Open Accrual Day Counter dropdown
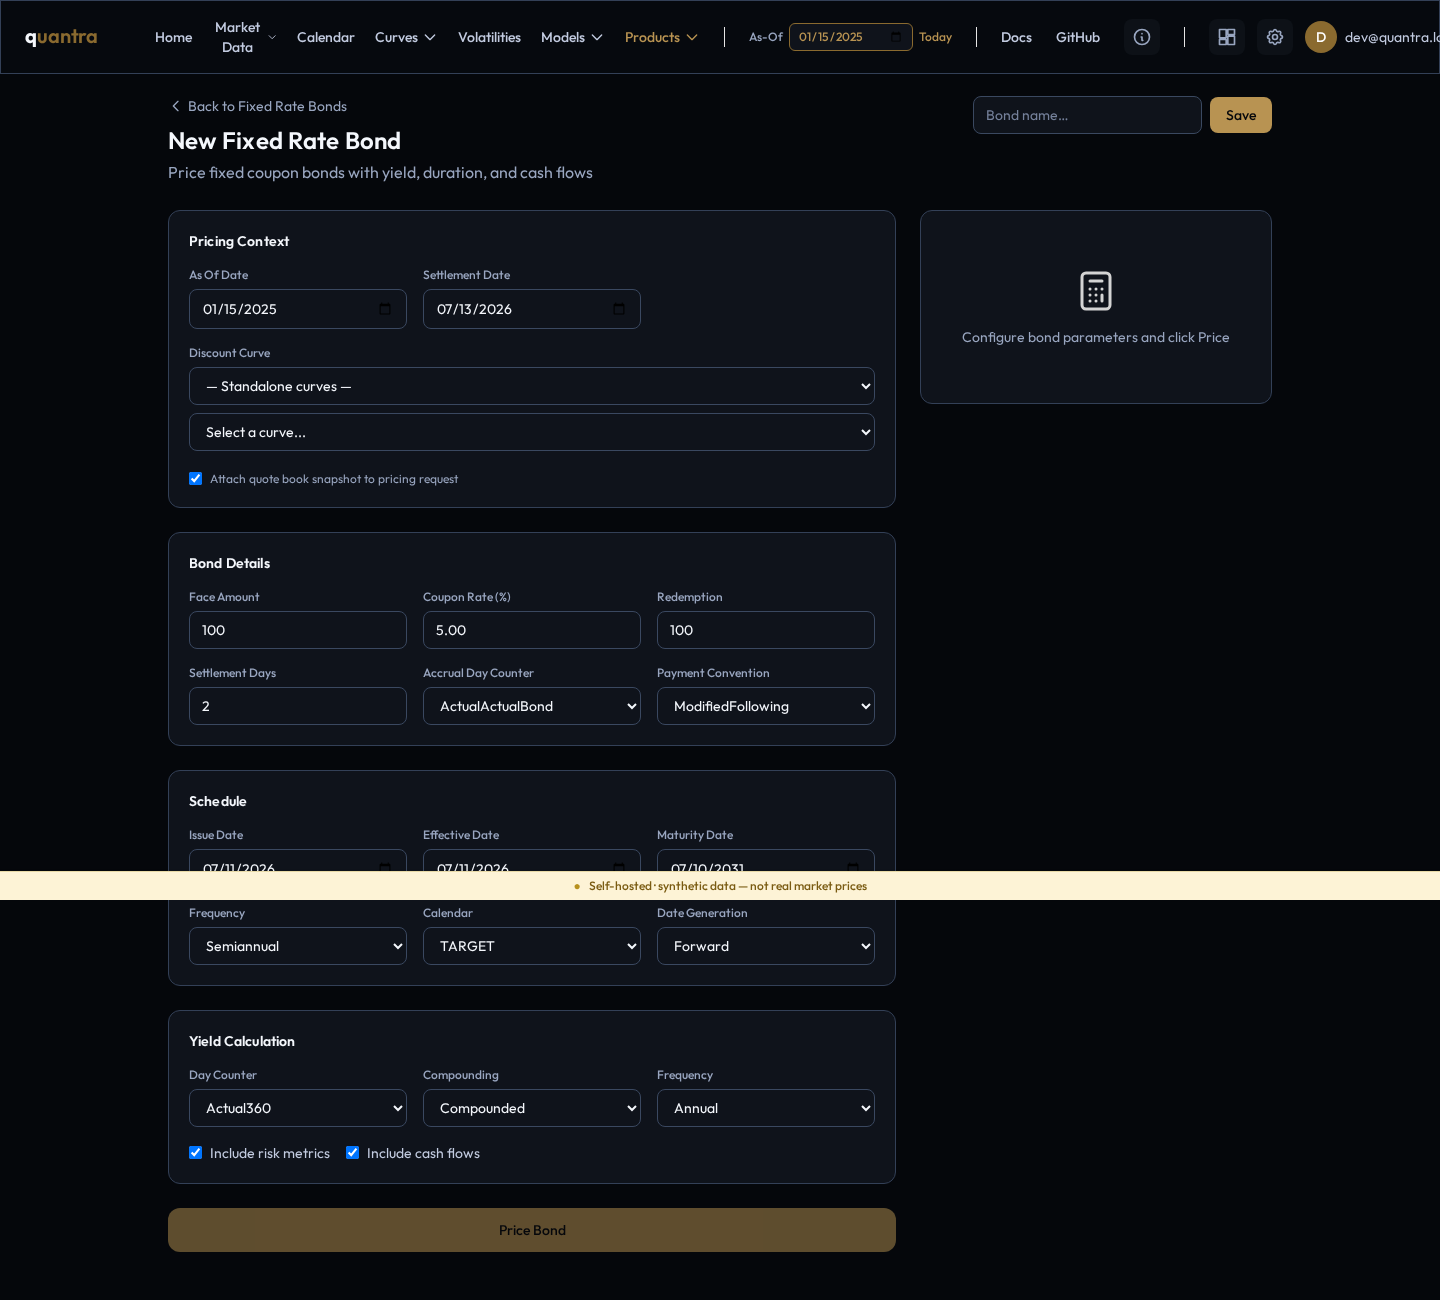 click(532, 706)
